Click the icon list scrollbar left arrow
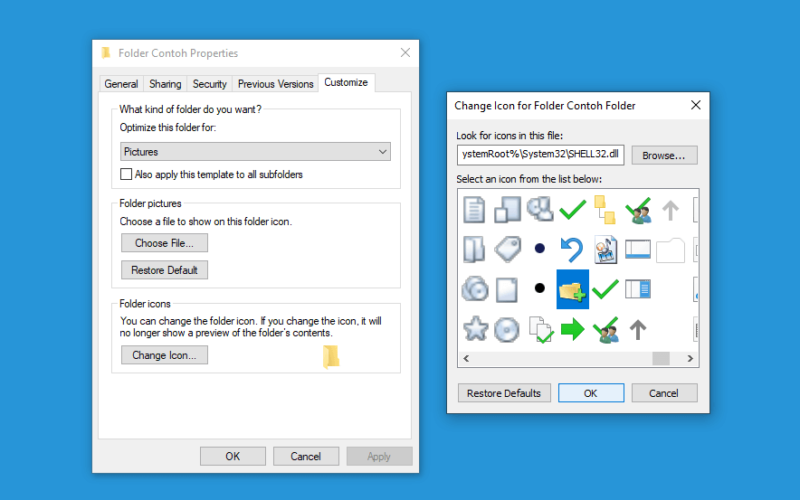The width and height of the screenshot is (800, 500). click(x=466, y=358)
